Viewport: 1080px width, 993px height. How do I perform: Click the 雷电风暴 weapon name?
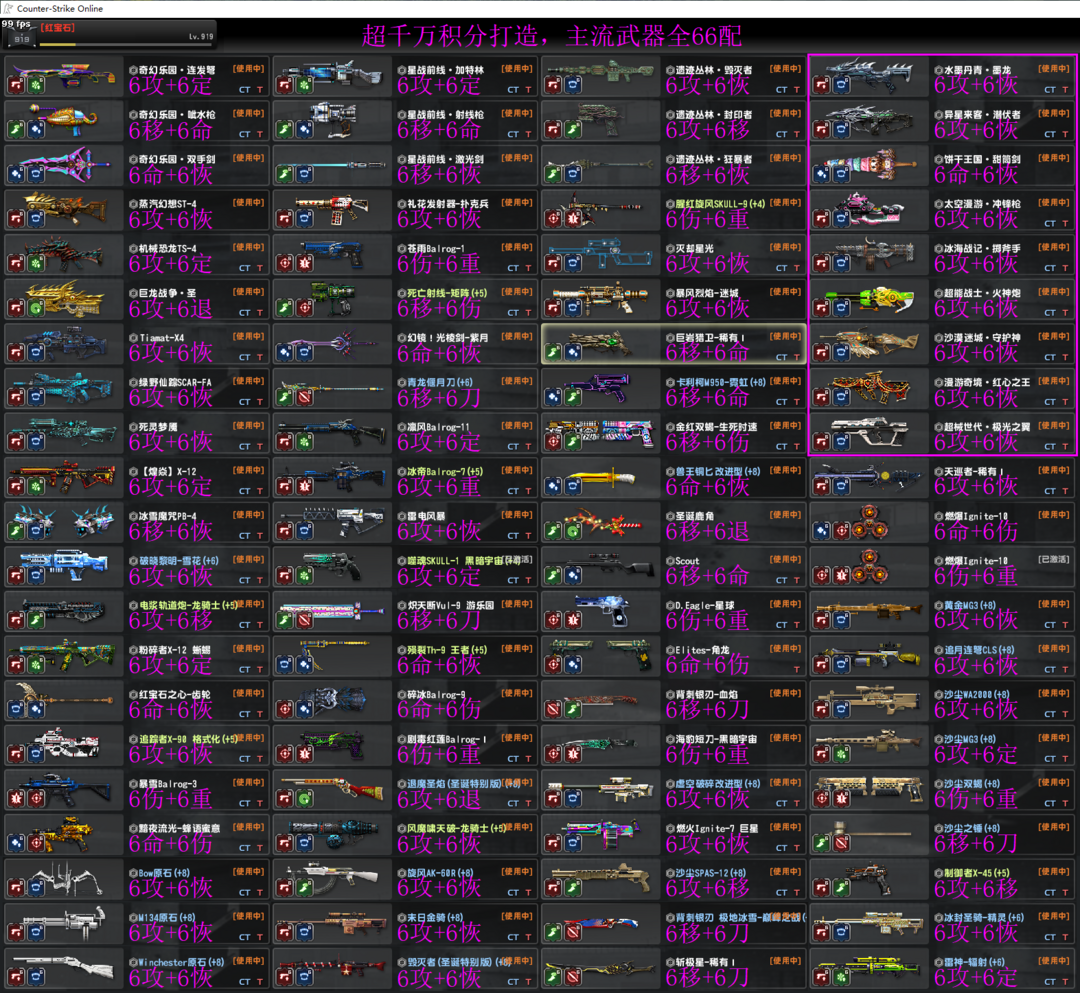(426, 516)
